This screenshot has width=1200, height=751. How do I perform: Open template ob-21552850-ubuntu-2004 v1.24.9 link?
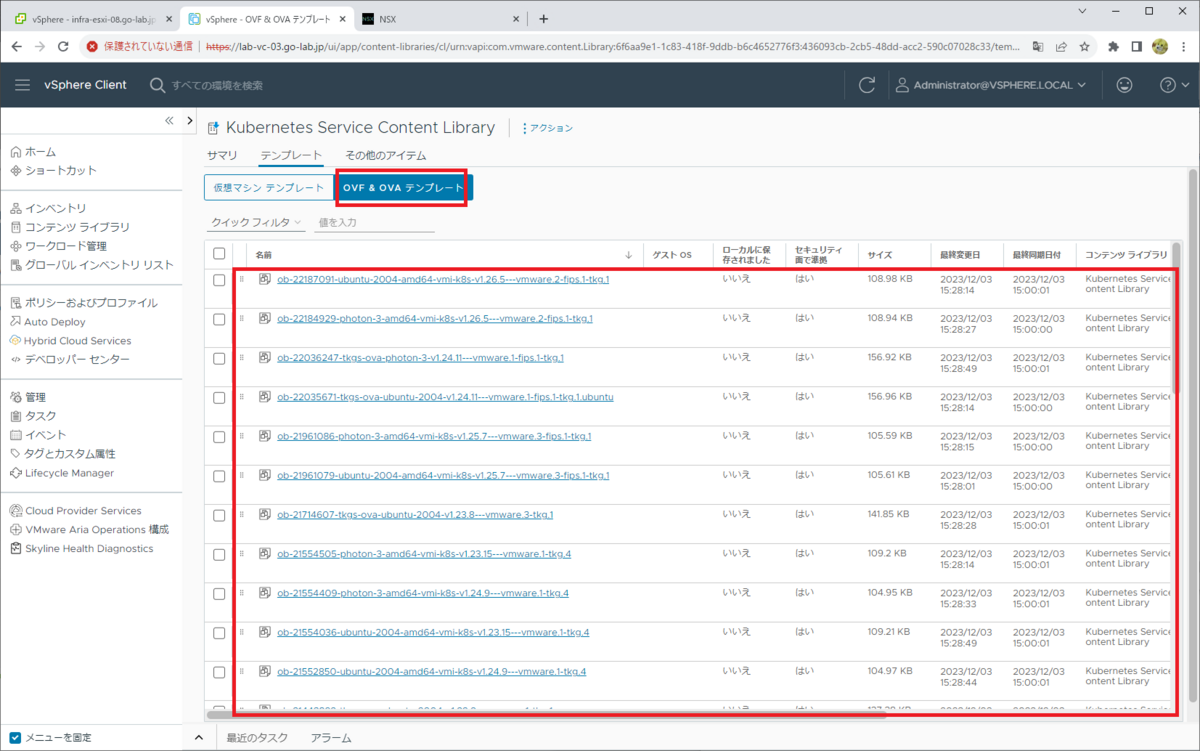click(432, 672)
